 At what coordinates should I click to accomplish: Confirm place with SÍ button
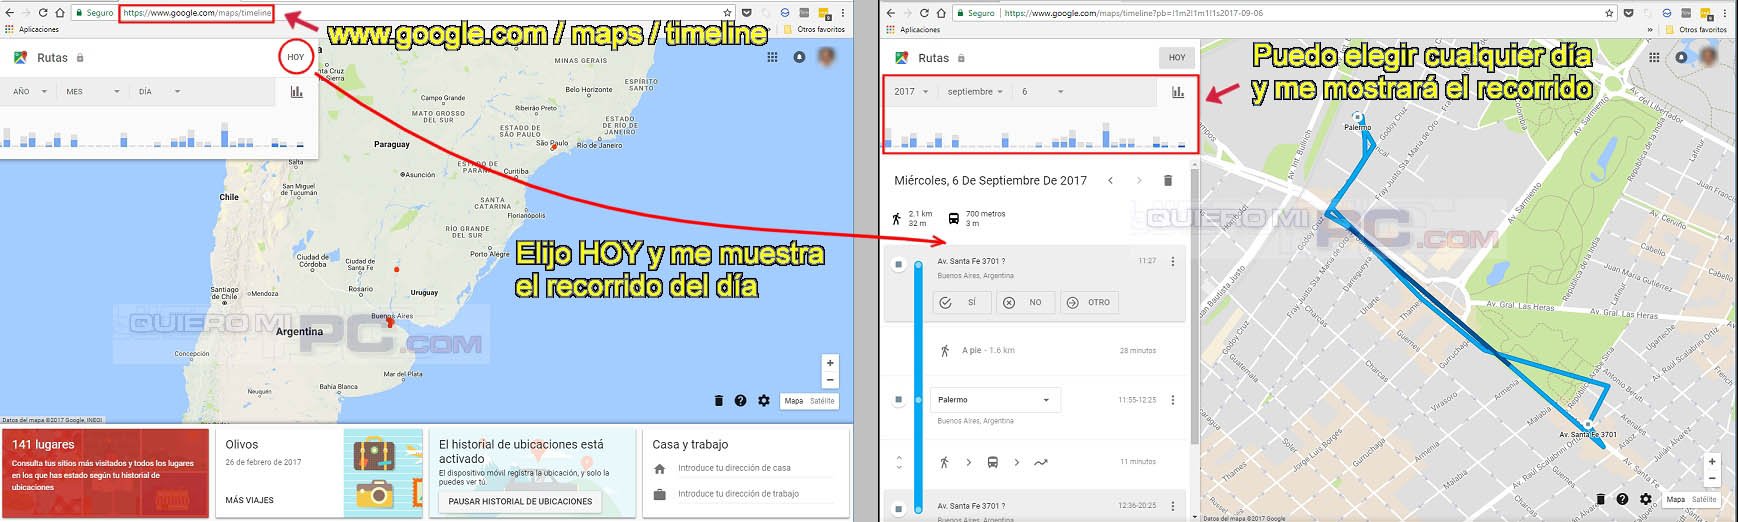(x=960, y=302)
